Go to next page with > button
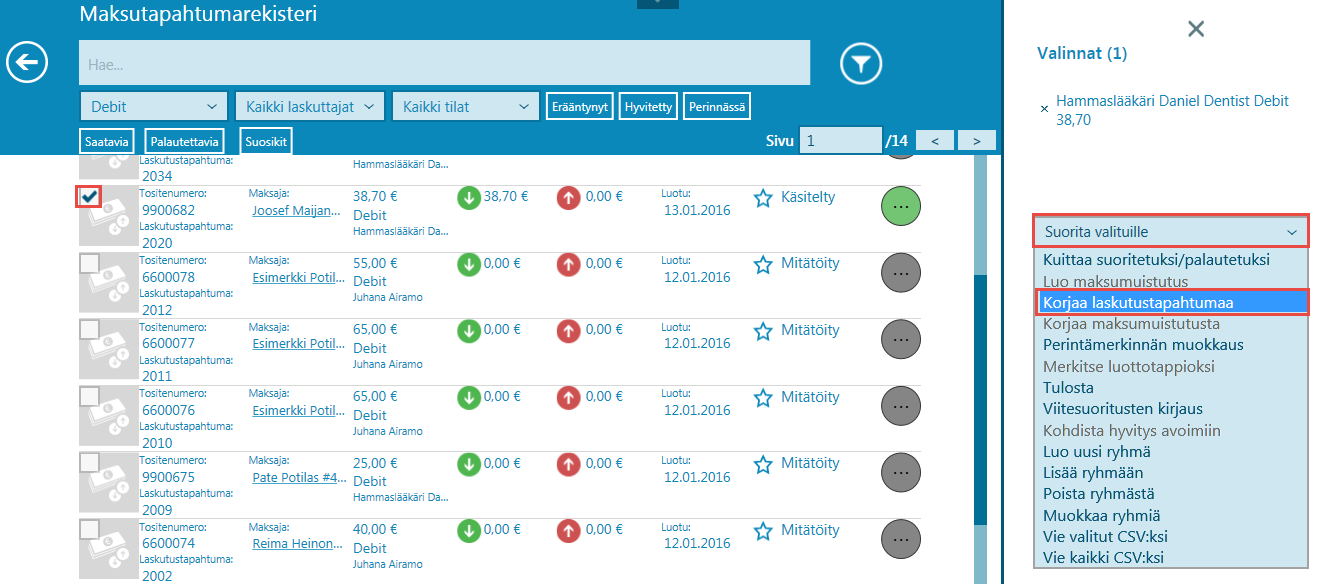 click(976, 142)
